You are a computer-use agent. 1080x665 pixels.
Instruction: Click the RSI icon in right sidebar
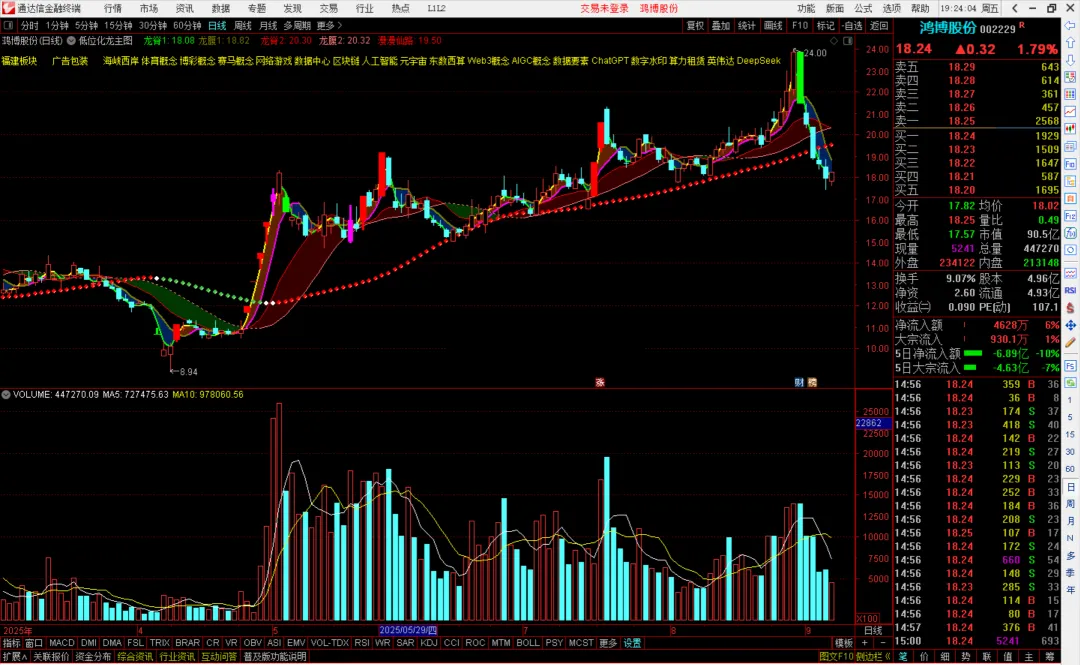(x=1070, y=290)
